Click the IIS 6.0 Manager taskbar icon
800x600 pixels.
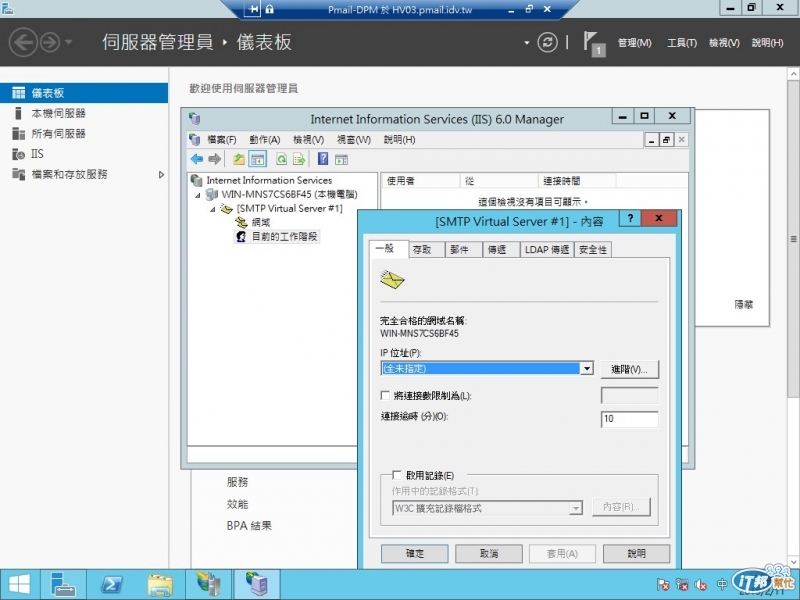(257, 585)
